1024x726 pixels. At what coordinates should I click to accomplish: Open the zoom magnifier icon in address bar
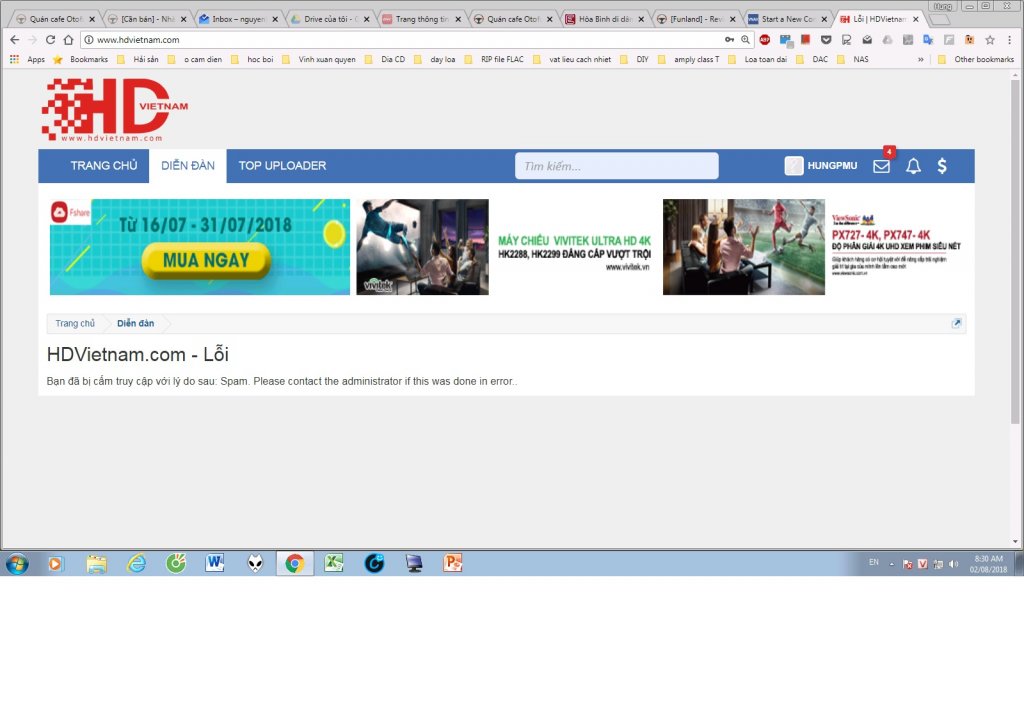pyautogui.click(x=745, y=40)
